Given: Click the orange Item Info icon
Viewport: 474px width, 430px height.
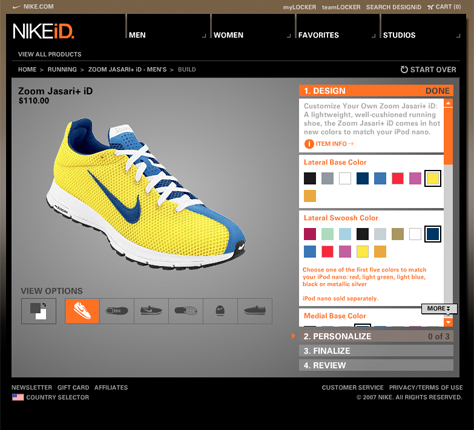Looking at the screenshot, I should [309, 144].
